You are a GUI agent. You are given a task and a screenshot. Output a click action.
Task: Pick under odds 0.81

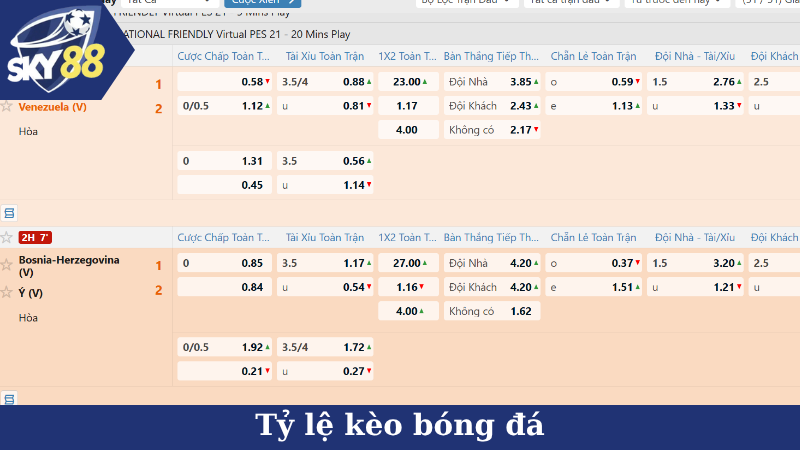click(325, 106)
